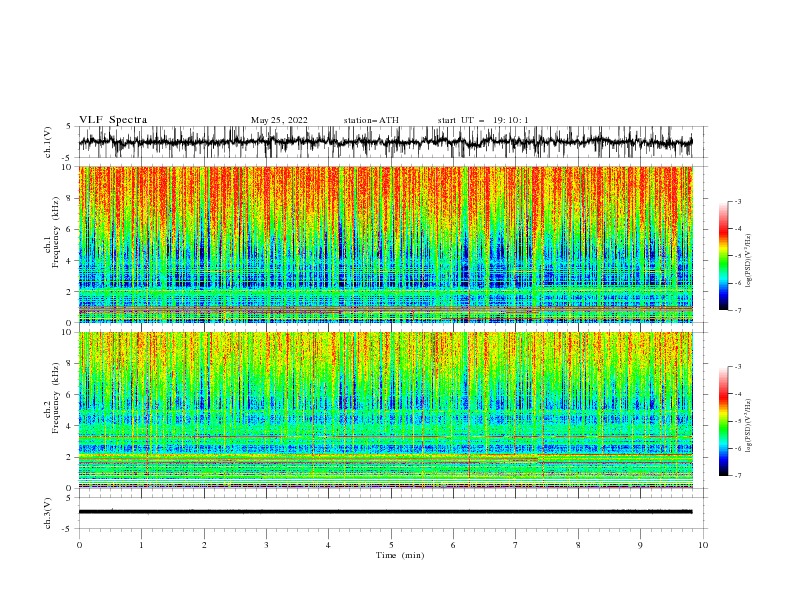The image size is (792, 612).
Task: Click the "VLF Spectra" title text
Action: click(113, 120)
